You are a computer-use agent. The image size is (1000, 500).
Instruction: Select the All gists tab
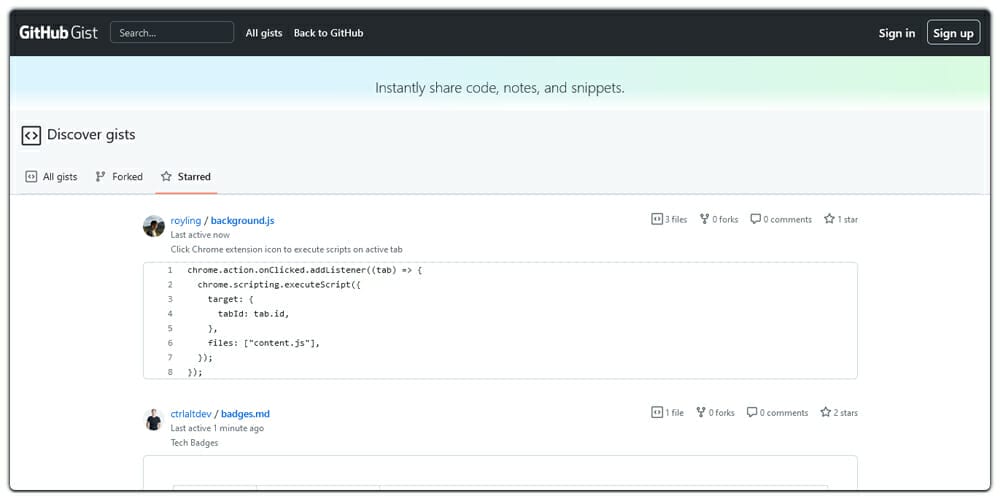(x=52, y=177)
